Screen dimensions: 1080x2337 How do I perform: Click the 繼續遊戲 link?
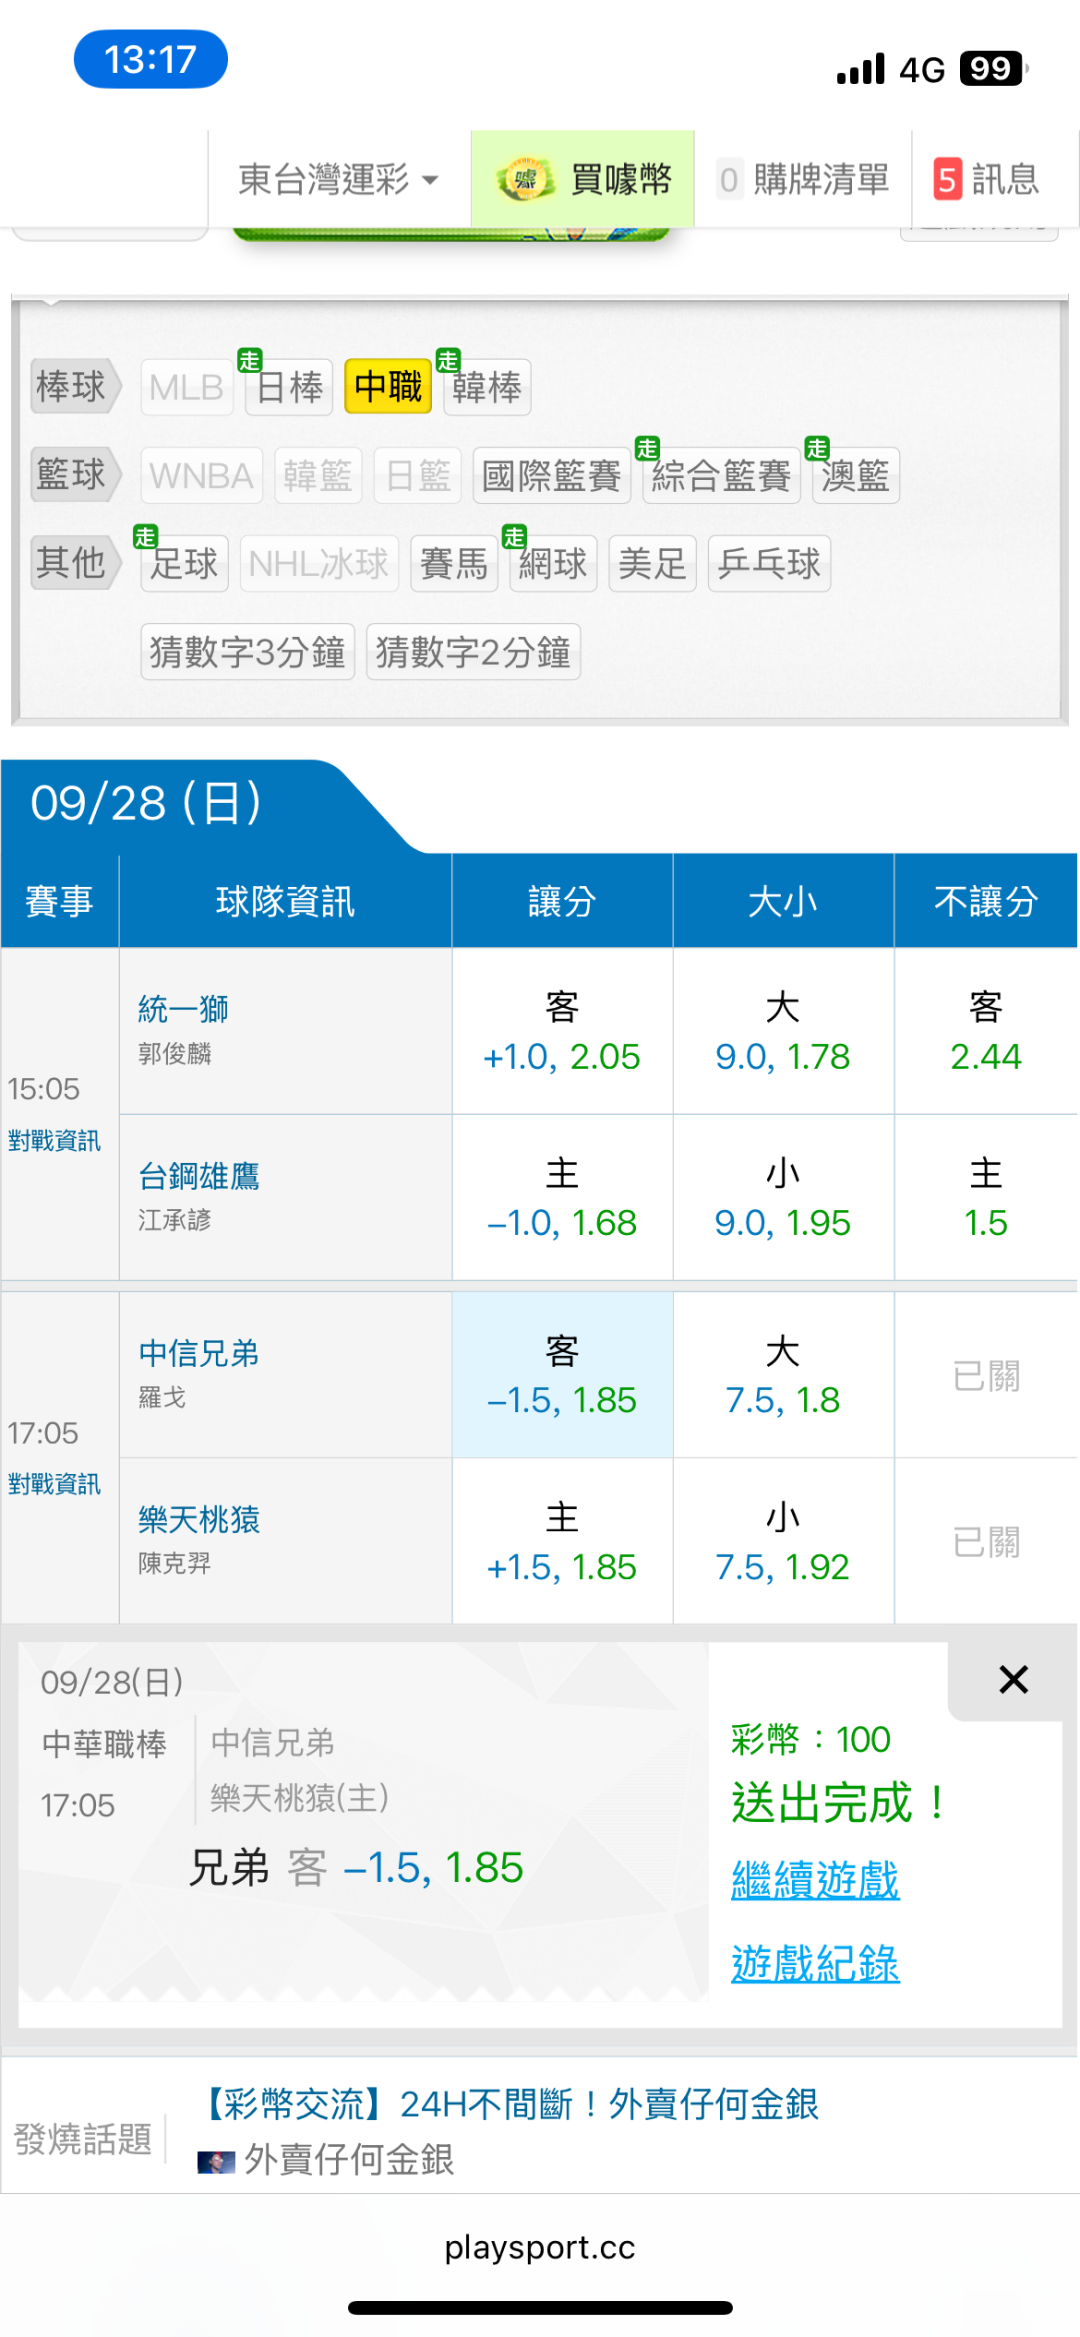815,1880
